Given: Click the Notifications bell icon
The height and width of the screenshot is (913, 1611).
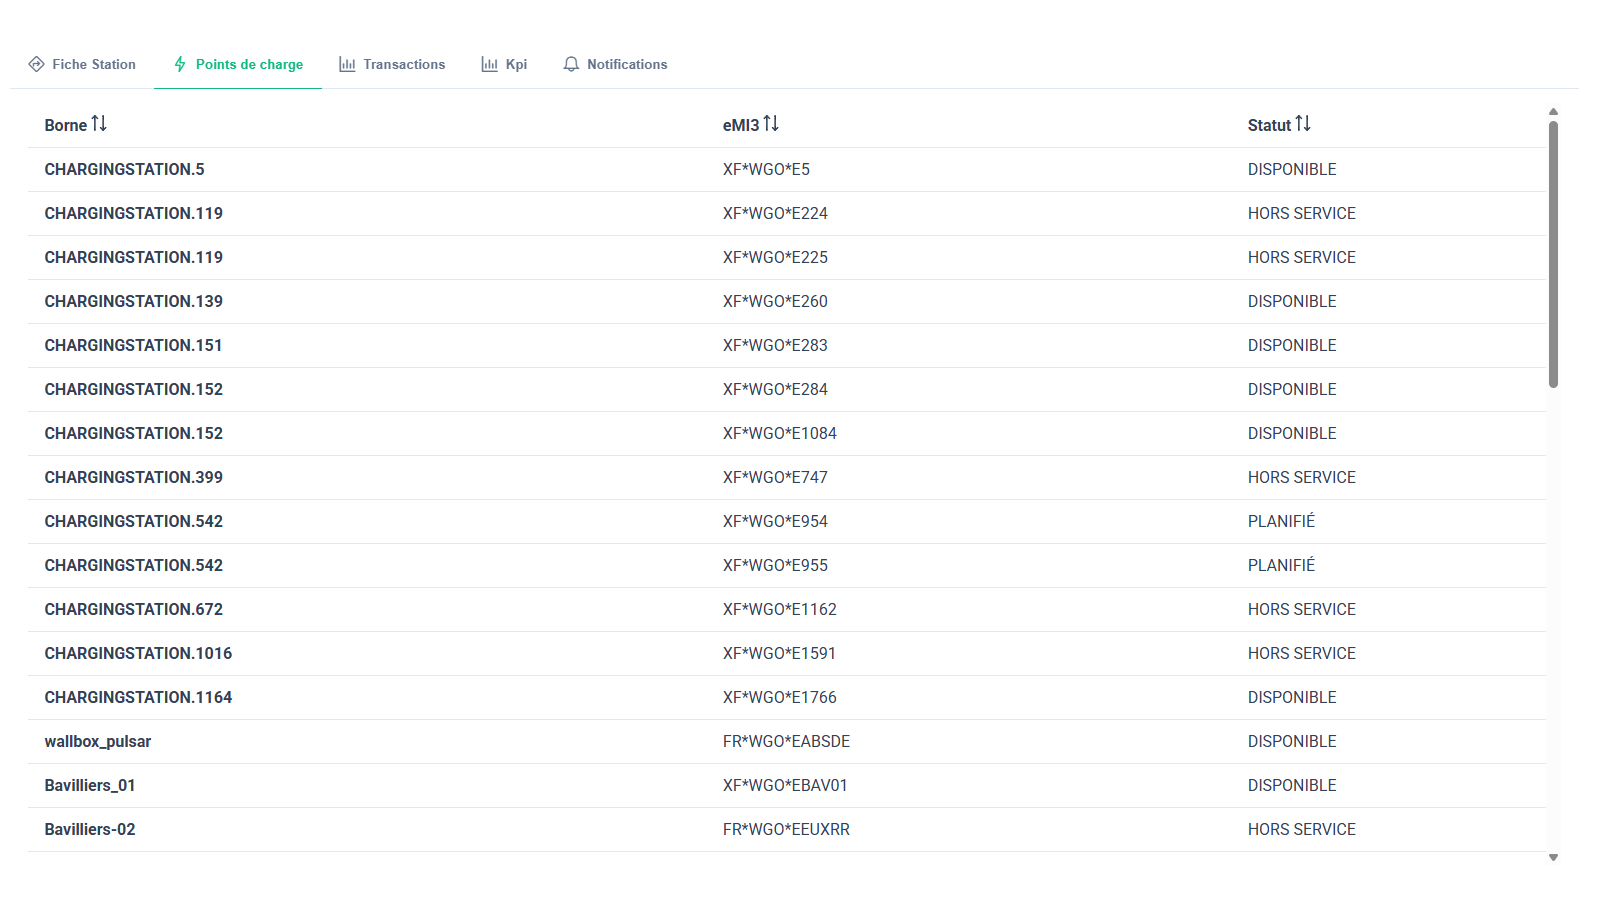Looking at the screenshot, I should [571, 64].
